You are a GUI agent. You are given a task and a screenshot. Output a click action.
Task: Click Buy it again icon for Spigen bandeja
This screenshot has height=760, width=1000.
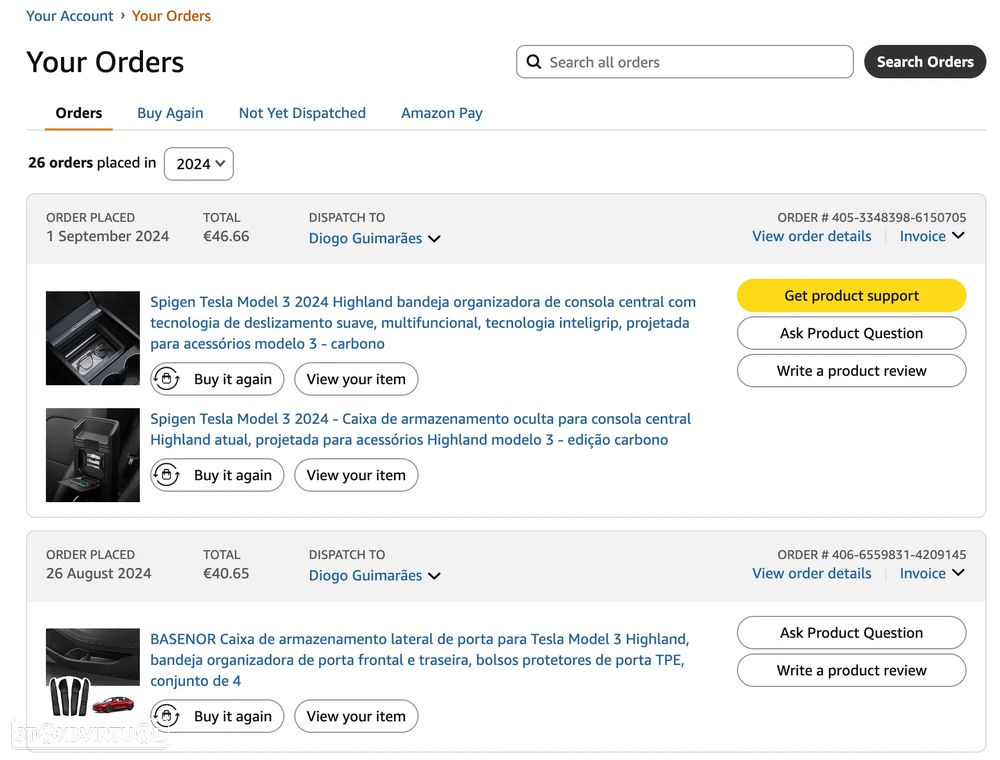(166, 379)
